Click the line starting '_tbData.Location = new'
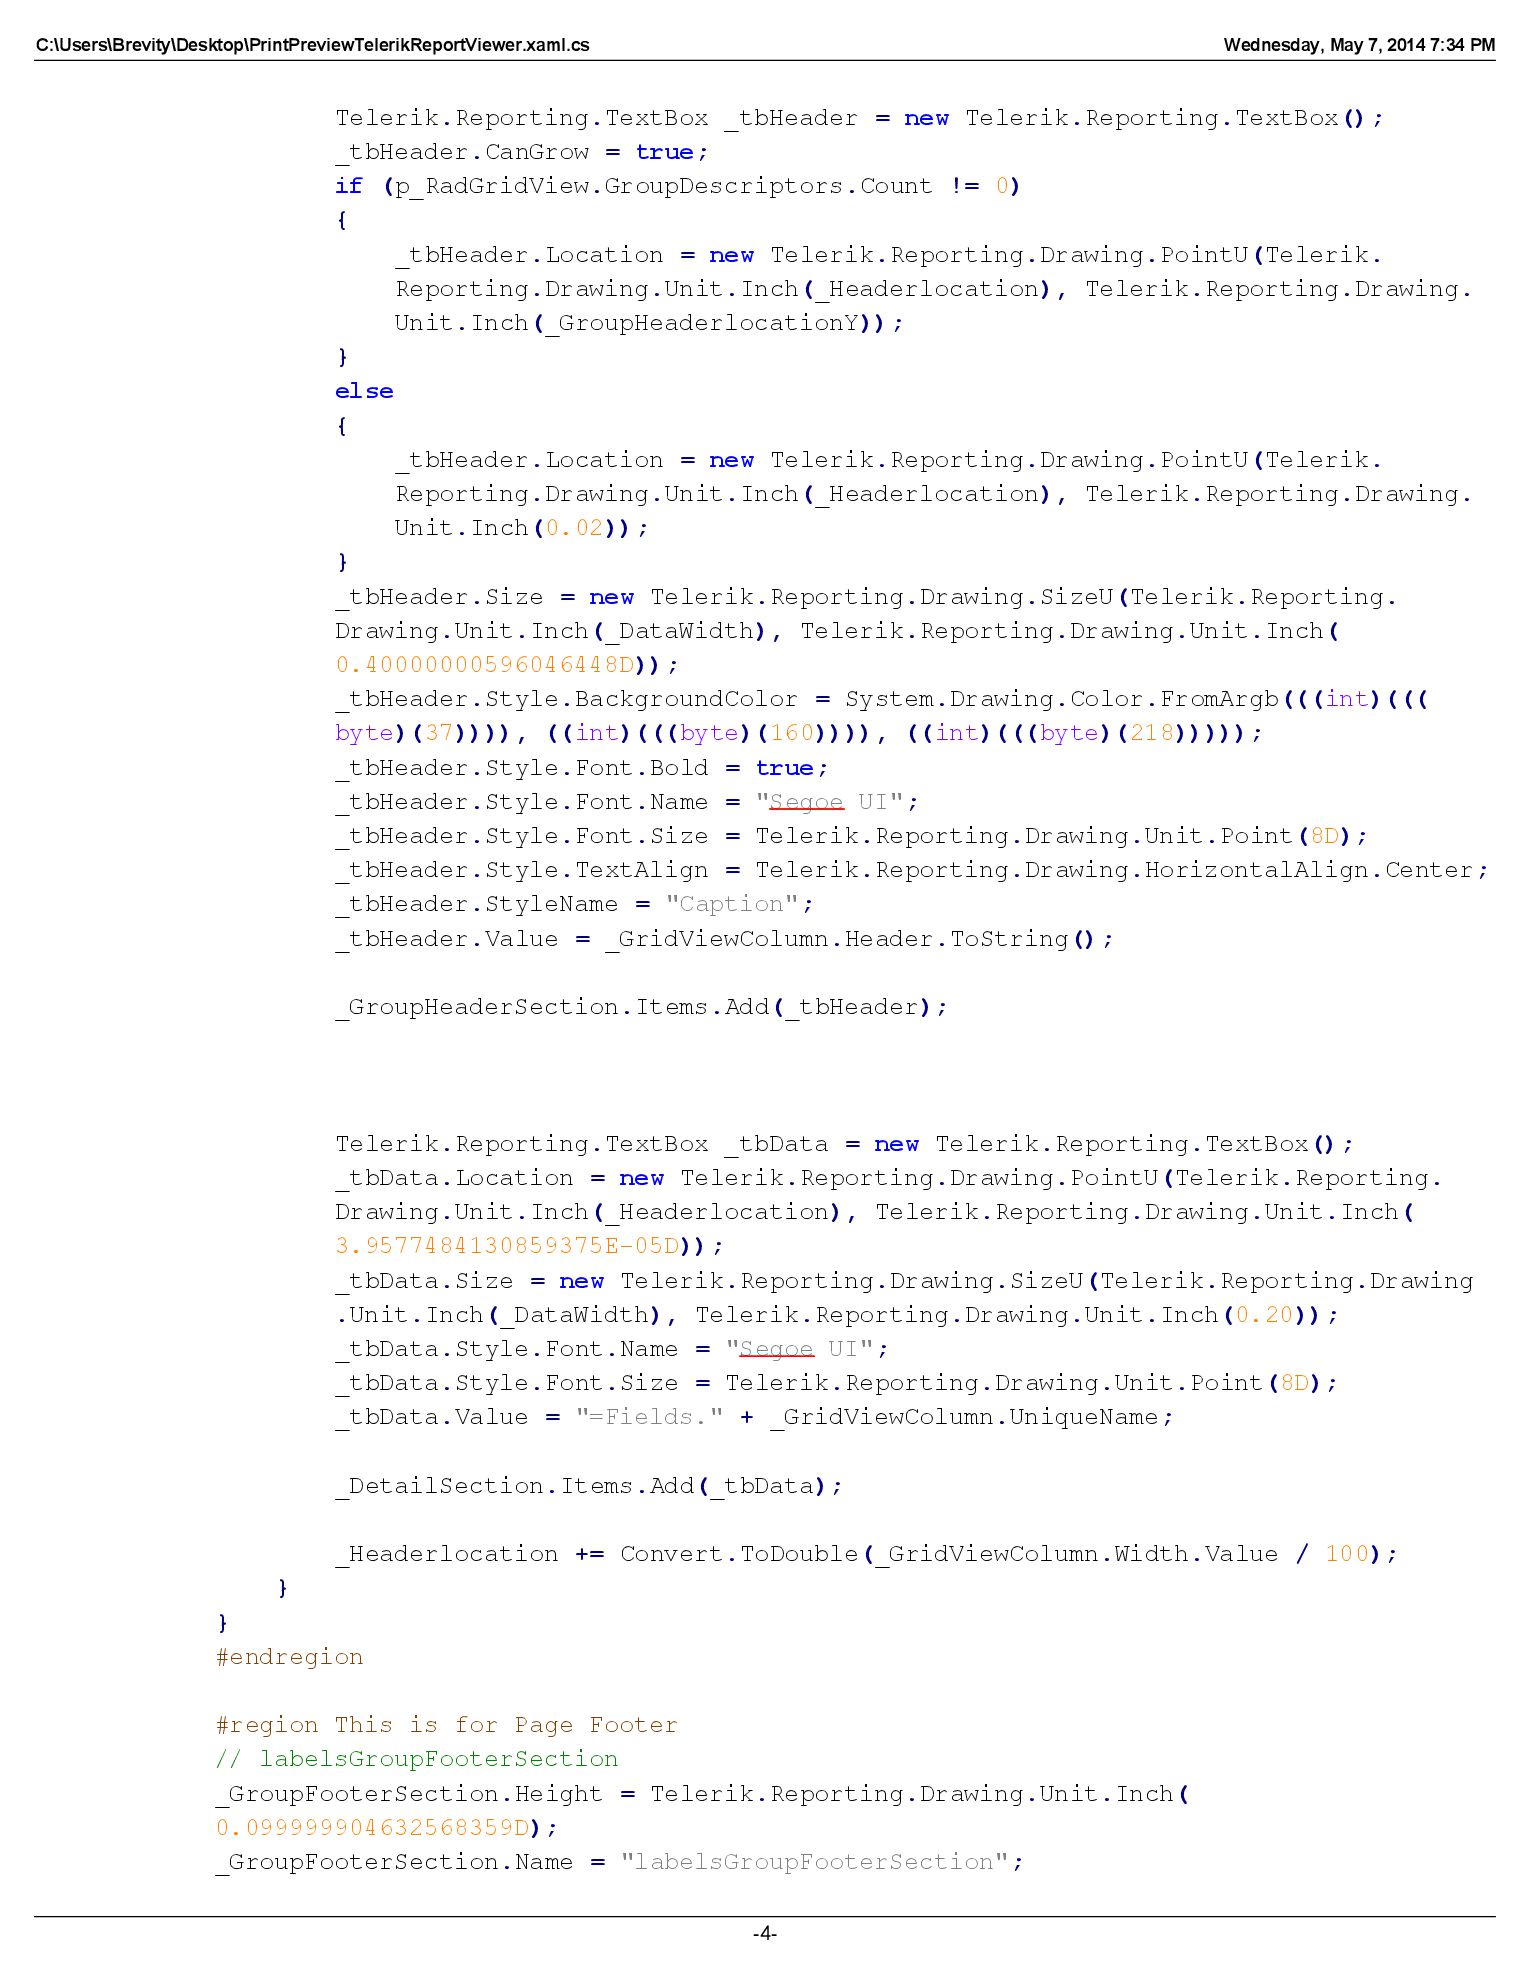Image resolution: width=1530 pixels, height=1980 pixels. pyautogui.click(x=889, y=1178)
